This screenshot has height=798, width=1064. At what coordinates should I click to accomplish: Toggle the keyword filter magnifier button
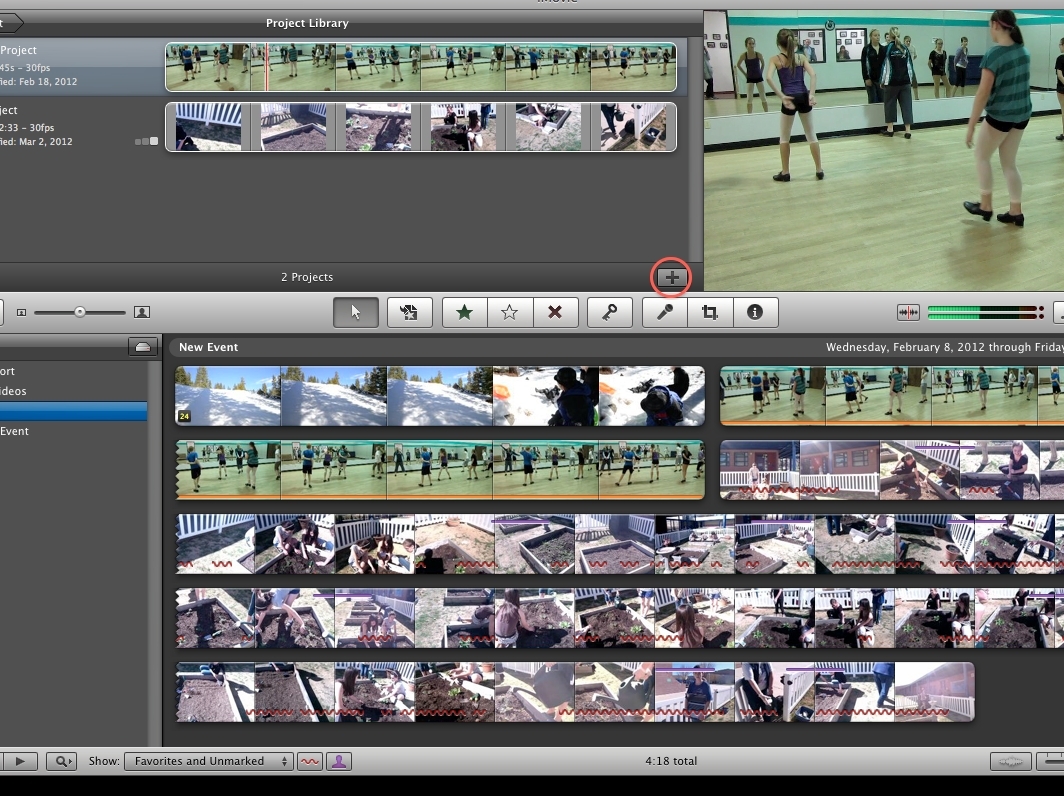pos(61,761)
